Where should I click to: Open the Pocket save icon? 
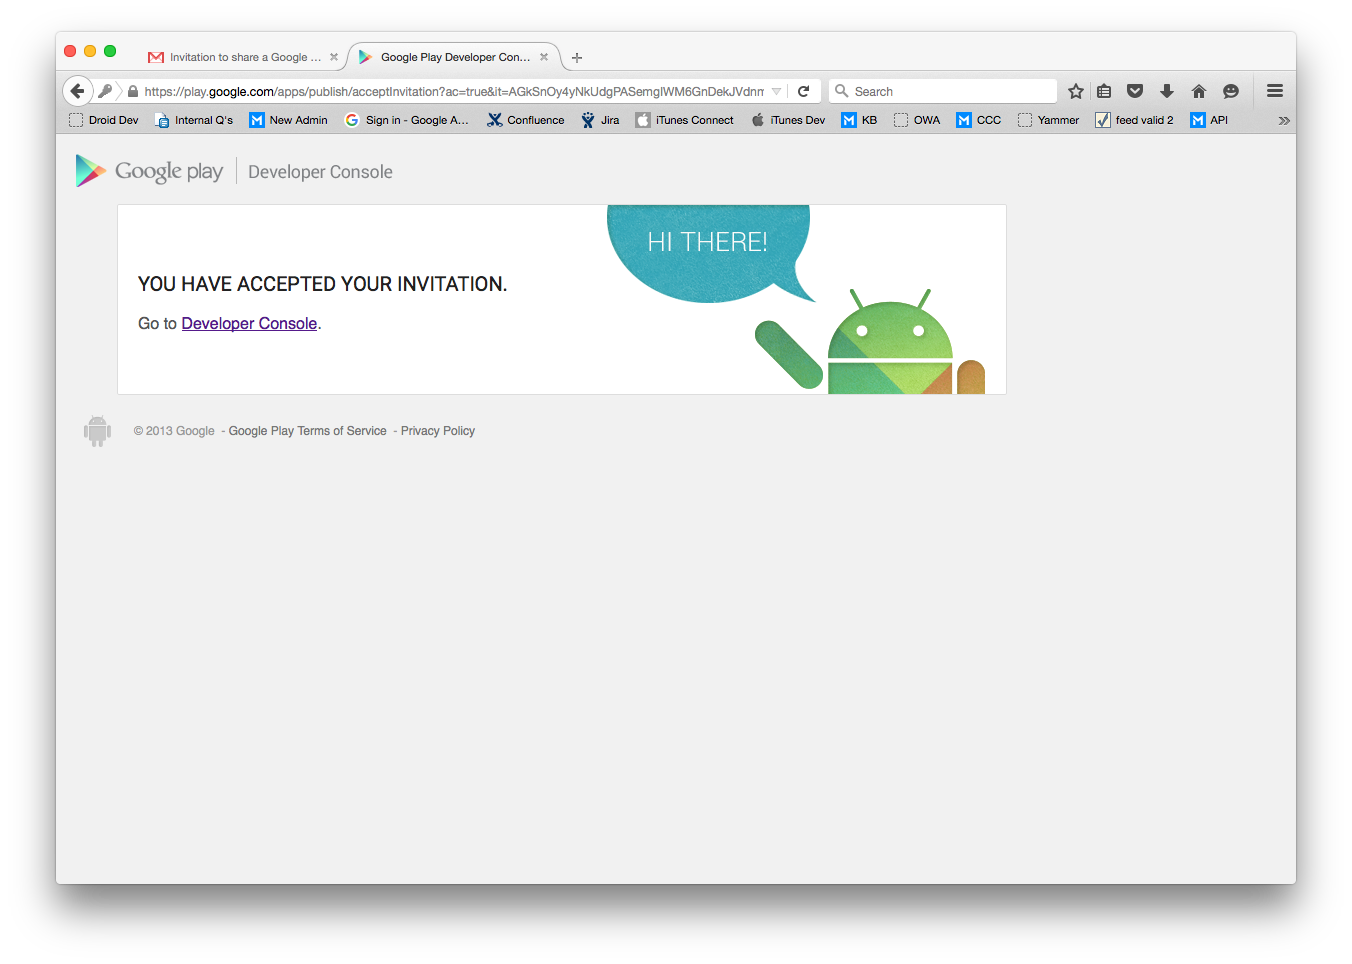tap(1135, 91)
